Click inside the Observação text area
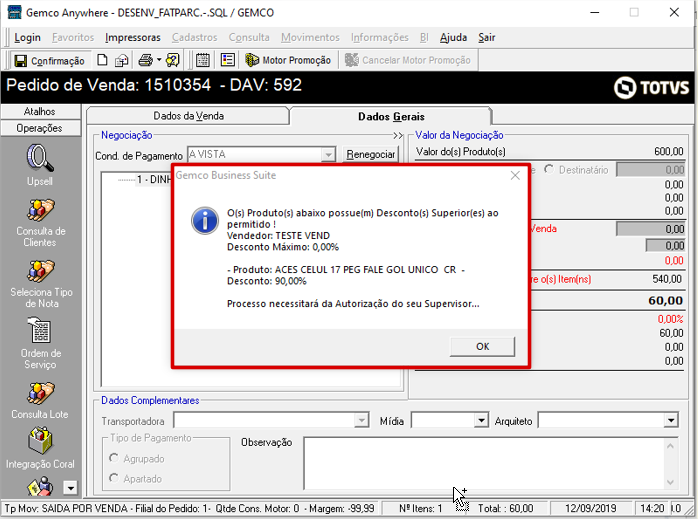698x519 pixels. 483,463
